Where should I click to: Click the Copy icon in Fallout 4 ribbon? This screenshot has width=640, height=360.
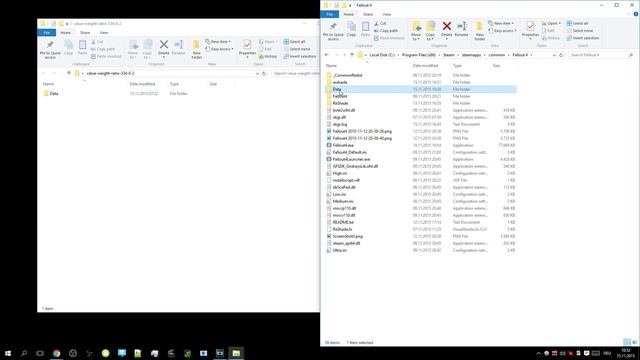[351, 29]
